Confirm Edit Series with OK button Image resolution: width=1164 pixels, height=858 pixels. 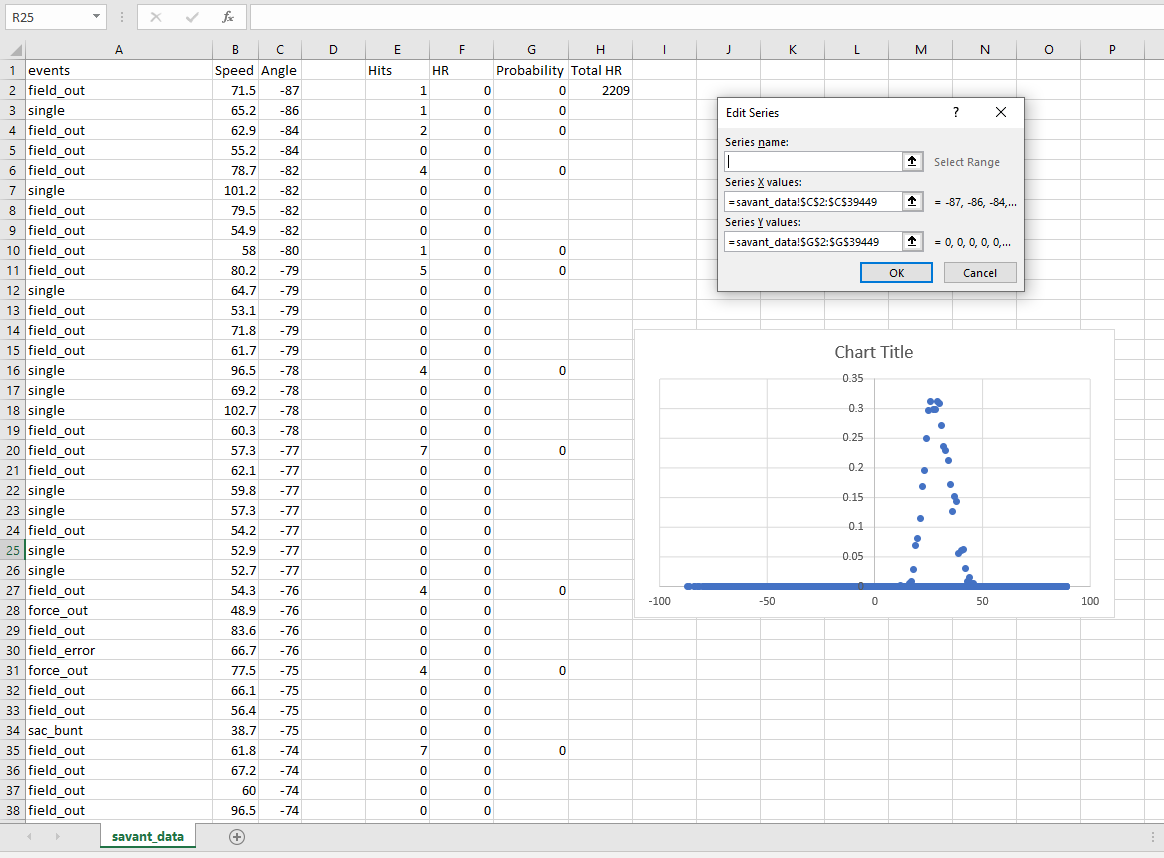click(x=896, y=273)
